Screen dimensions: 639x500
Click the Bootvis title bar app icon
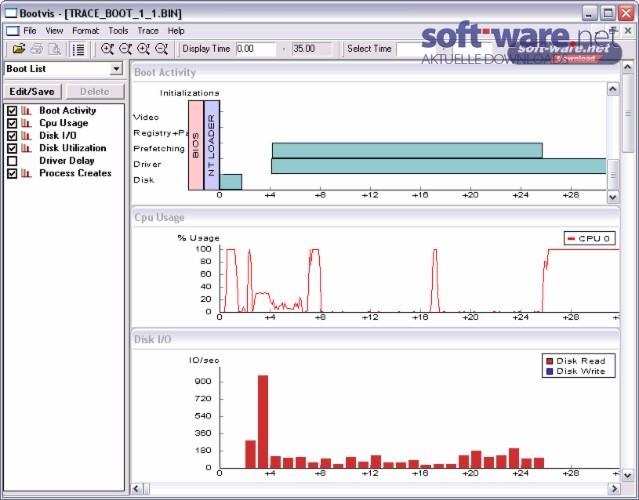point(10,13)
